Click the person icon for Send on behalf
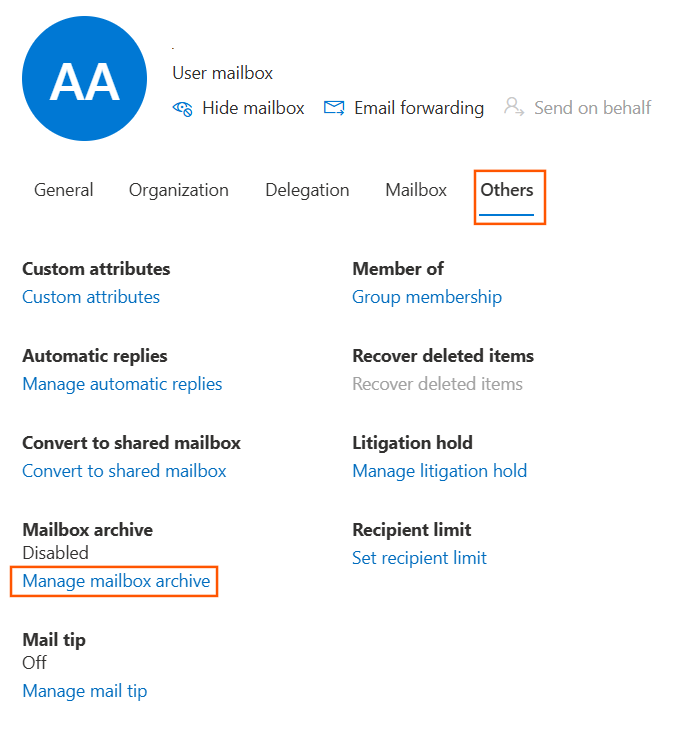Viewport: 676px width, 732px height. (514, 107)
